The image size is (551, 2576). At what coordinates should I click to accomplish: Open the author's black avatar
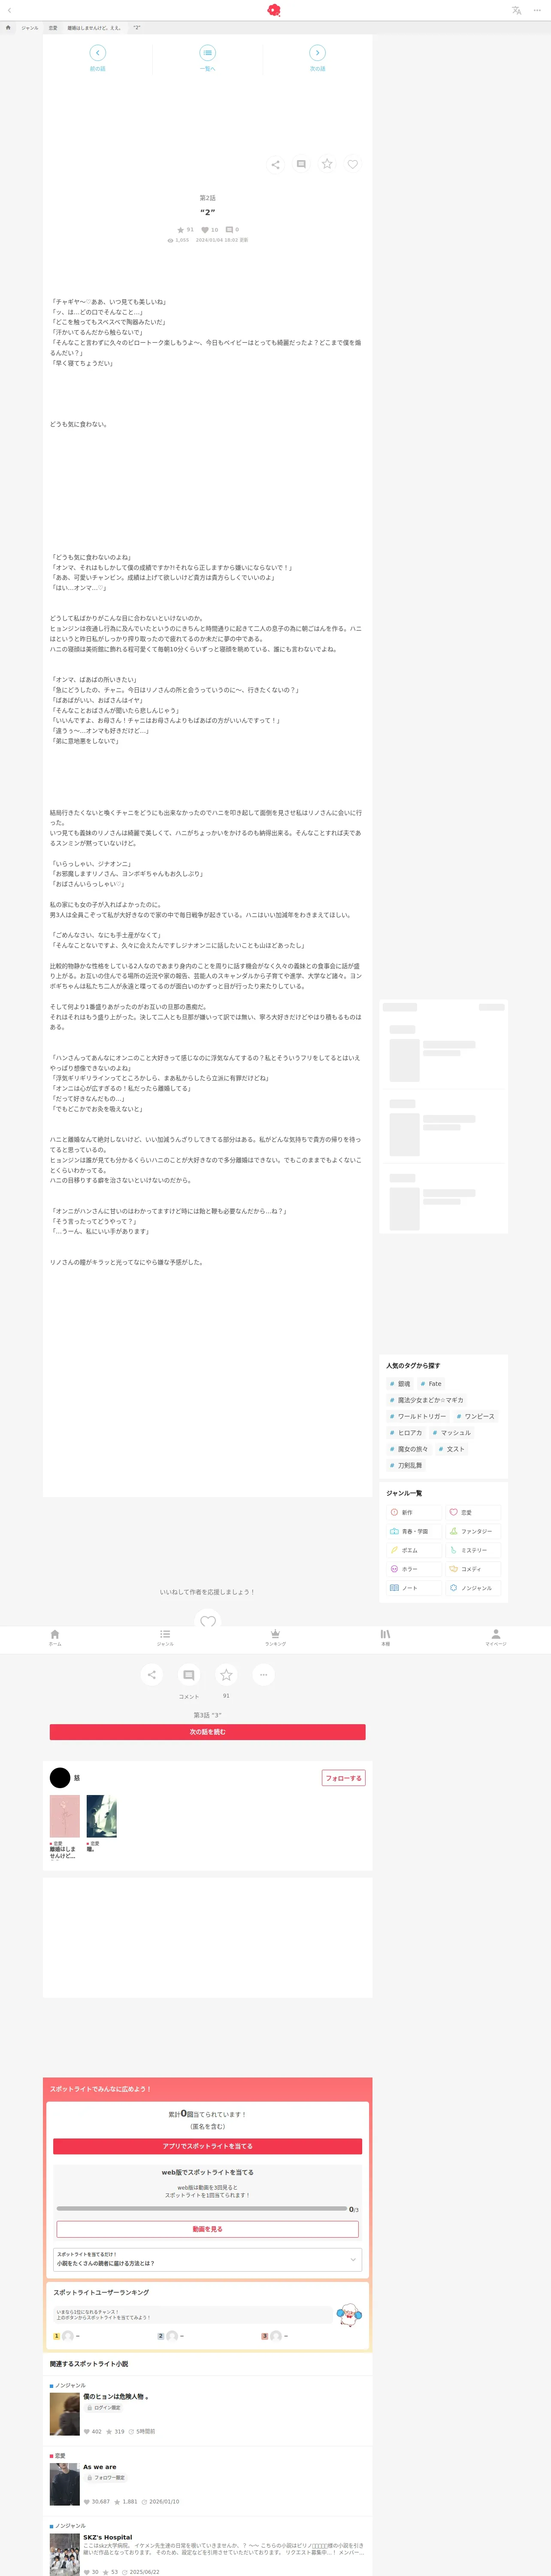(x=60, y=1778)
